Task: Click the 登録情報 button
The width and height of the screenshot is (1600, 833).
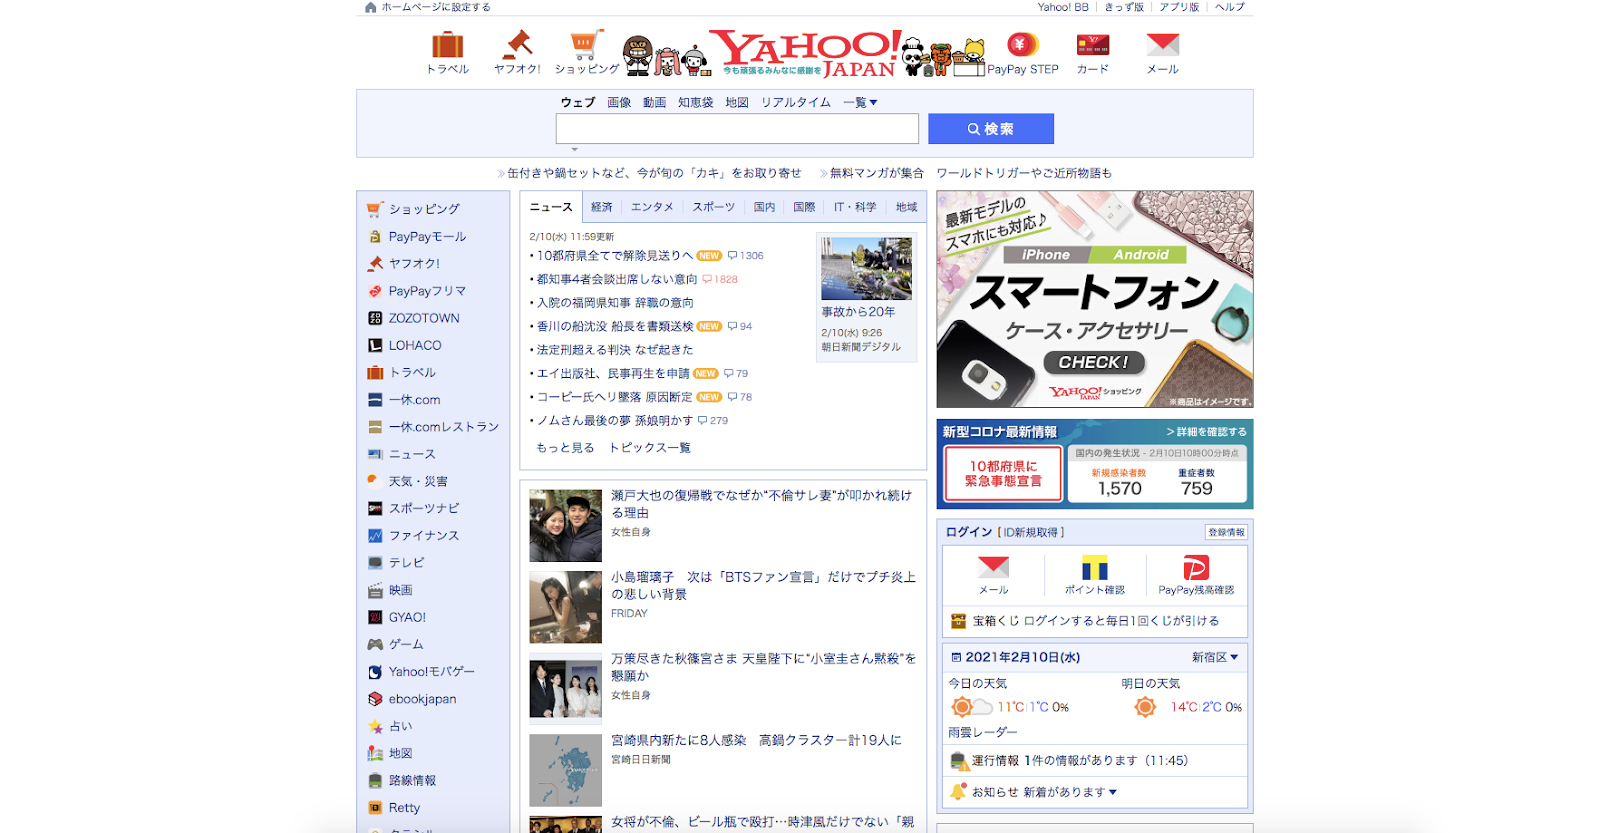Action: click(x=1226, y=532)
